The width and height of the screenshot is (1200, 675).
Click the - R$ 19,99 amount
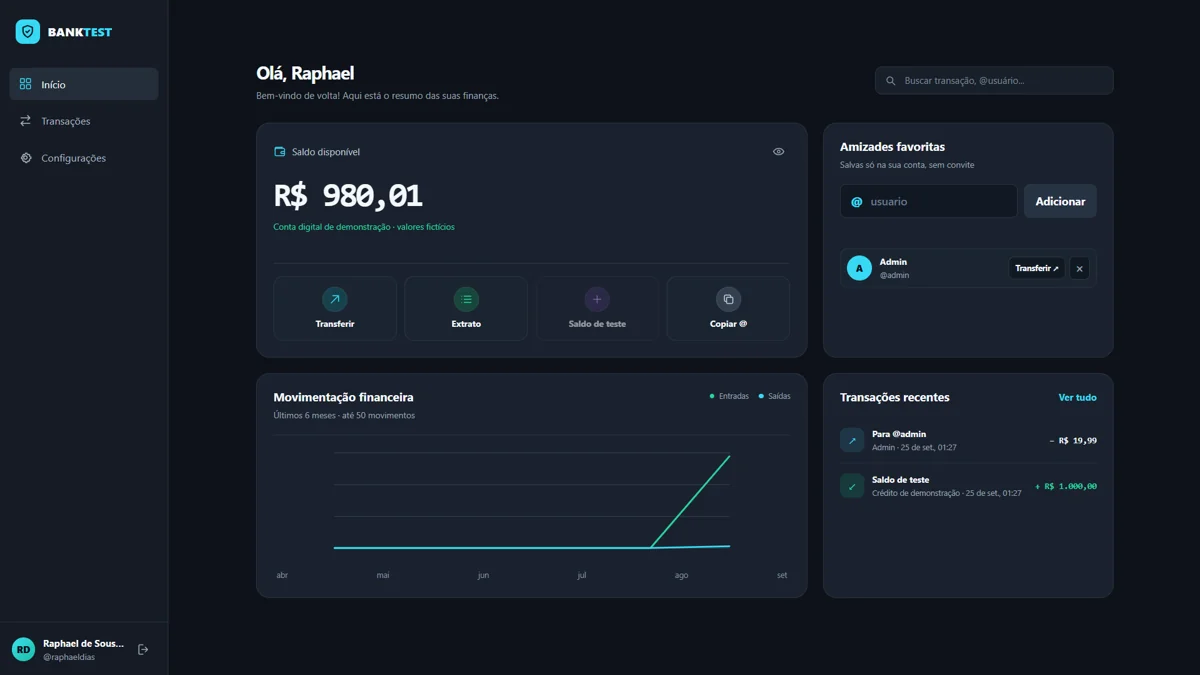[x=1073, y=440]
